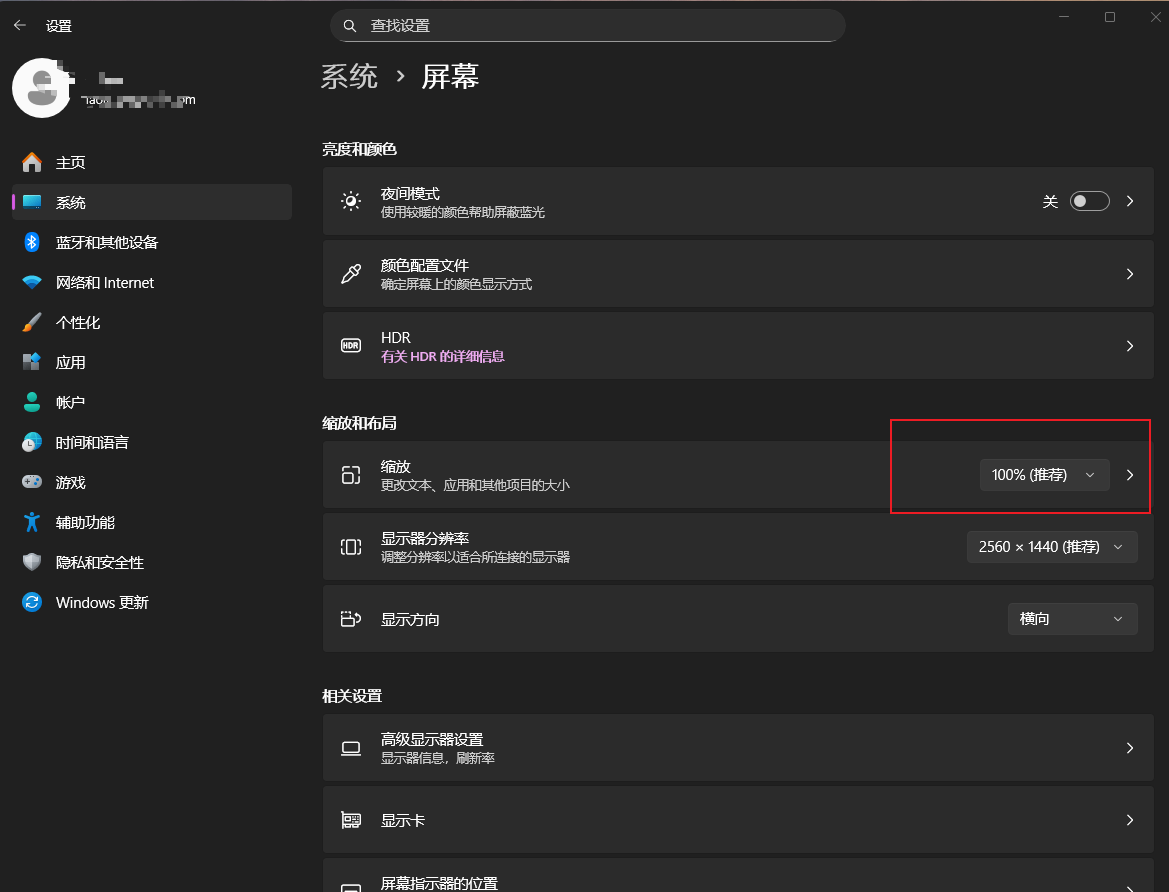Click the chevron on the 显示卡 row
Image resolution: width=1169 pixels, height=892 pixels.
click(x=1130, y=820)
